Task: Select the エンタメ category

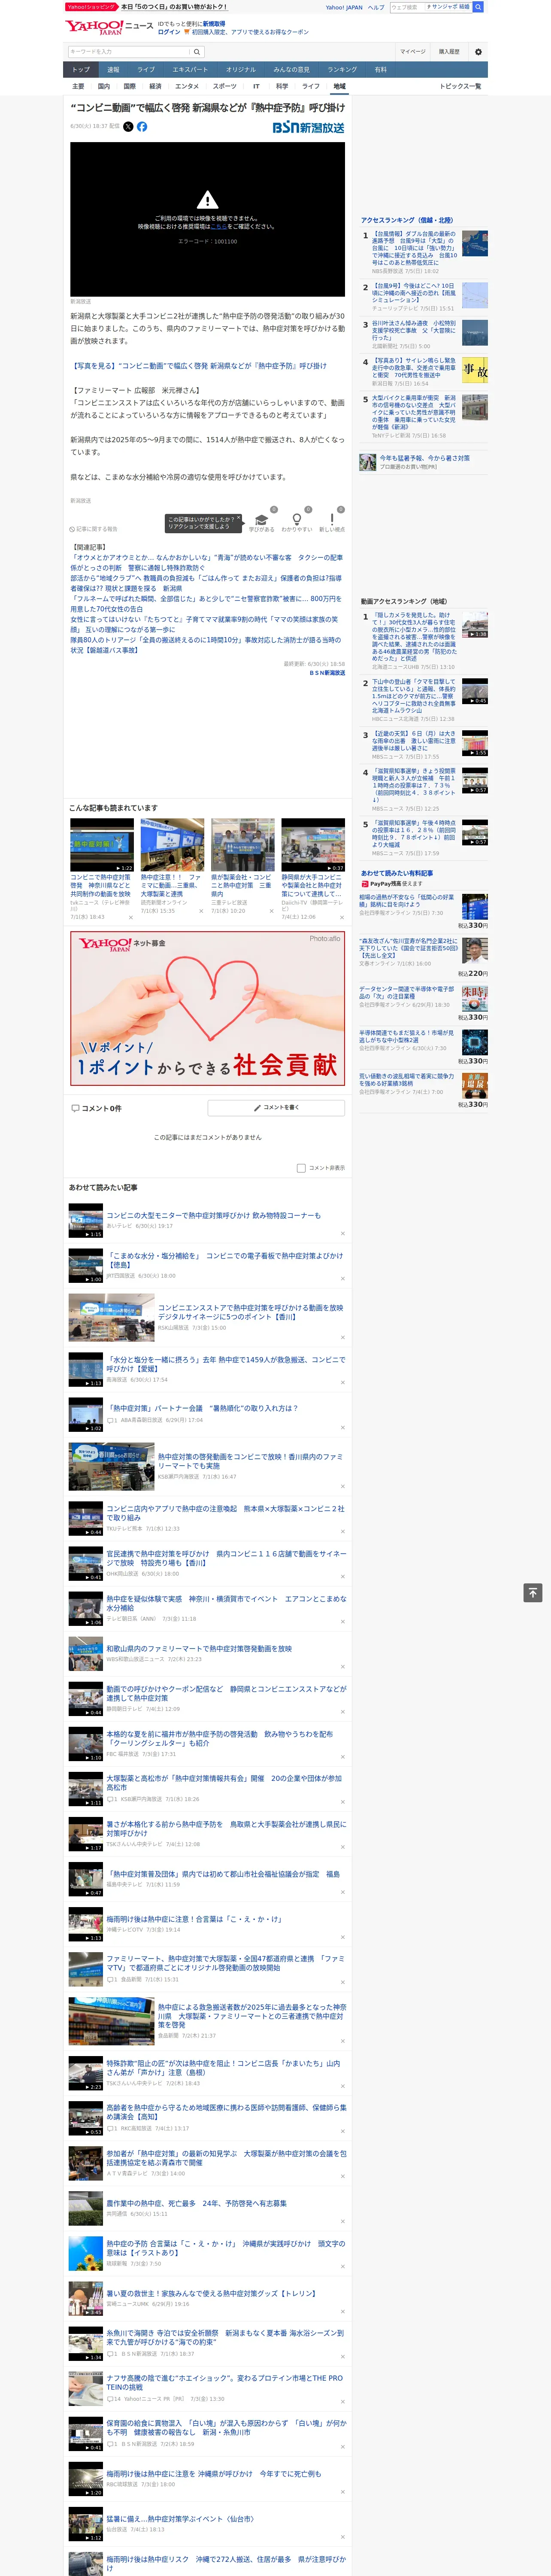Action: point(187,87)
